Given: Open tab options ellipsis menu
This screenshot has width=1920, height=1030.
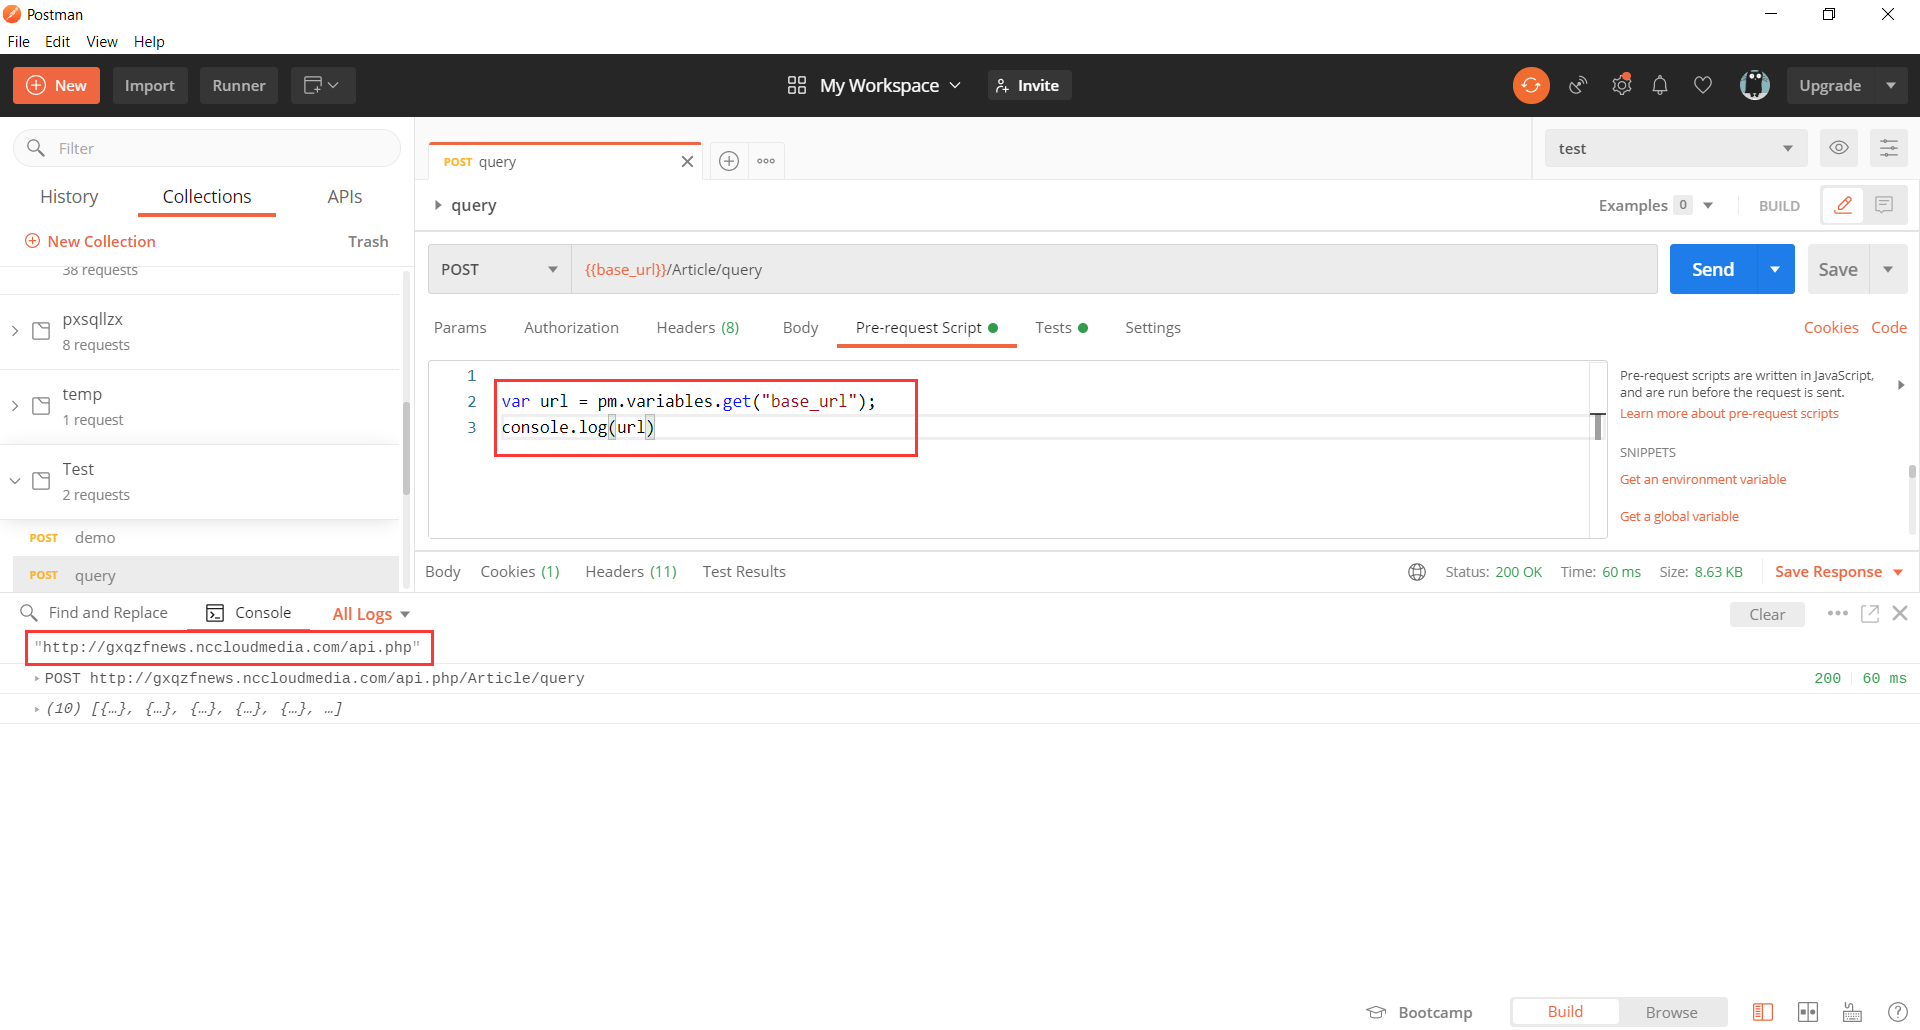Looking at the screenshot, I should click(x=766, y=161).
